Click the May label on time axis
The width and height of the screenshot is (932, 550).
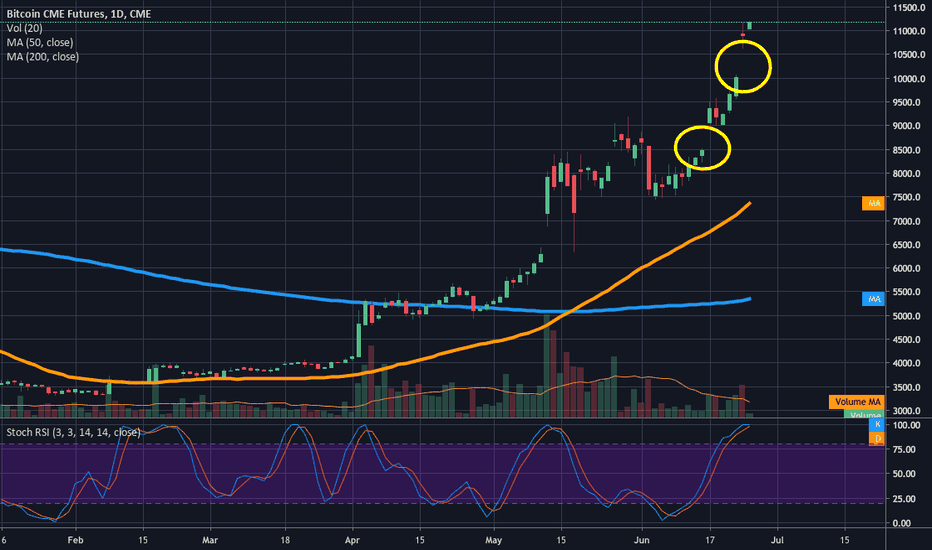coord(493,540)
